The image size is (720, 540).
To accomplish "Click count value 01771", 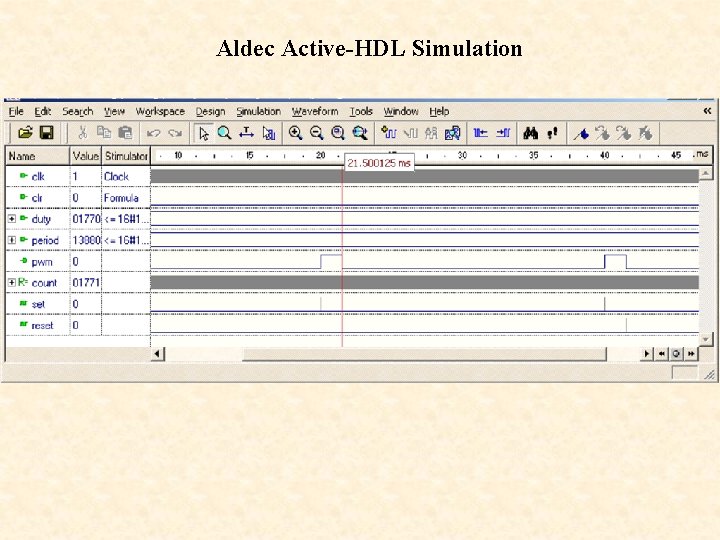I will (86, 282).
